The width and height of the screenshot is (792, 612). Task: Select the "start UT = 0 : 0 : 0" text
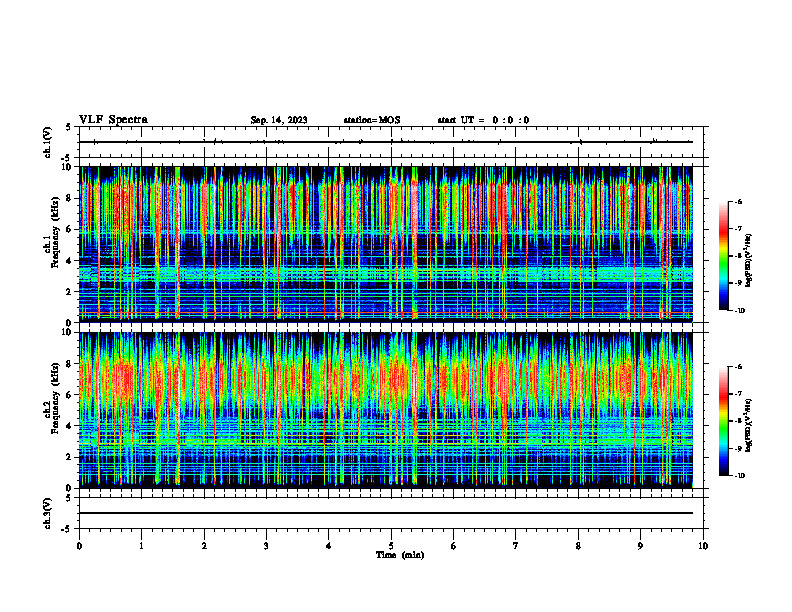483,120
